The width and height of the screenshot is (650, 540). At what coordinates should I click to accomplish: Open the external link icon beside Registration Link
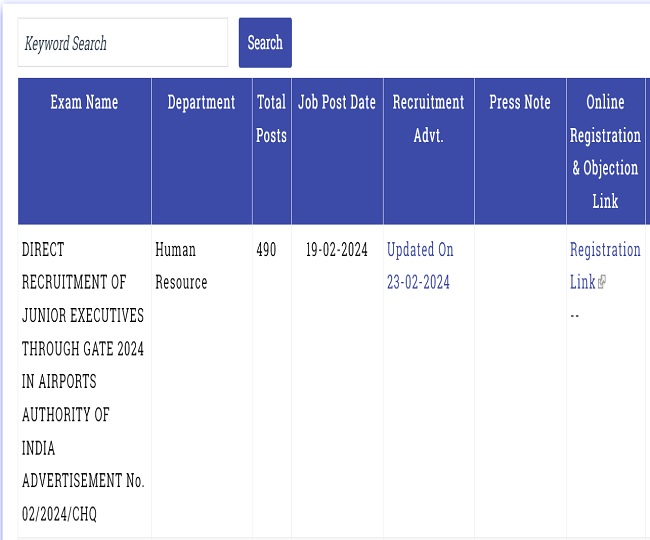(601, 282)
